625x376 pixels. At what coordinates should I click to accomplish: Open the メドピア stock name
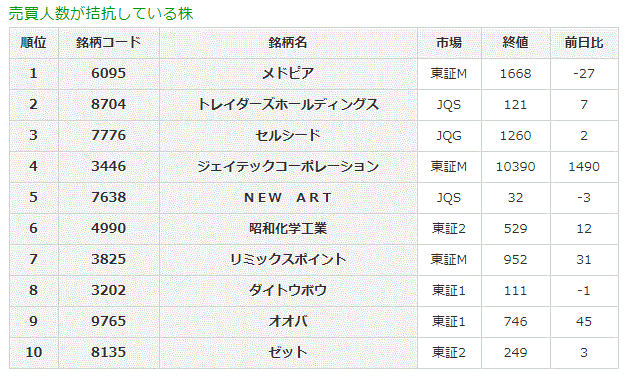click(x=288, y=73)
